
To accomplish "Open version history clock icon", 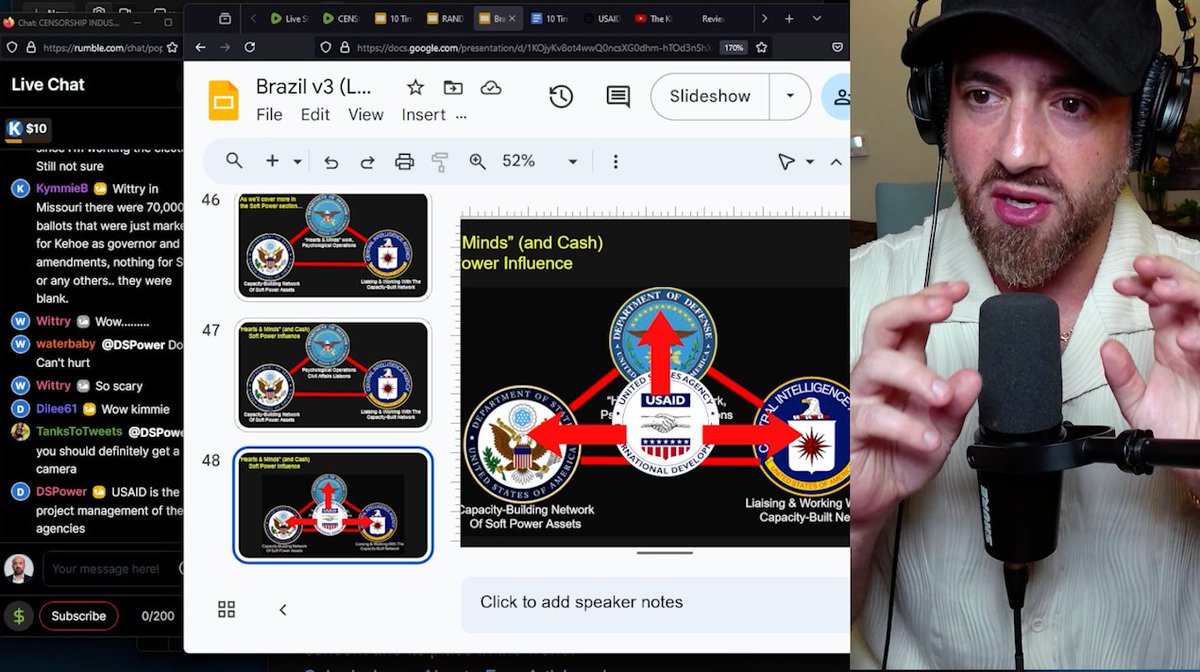I will (x=561, y=96).
